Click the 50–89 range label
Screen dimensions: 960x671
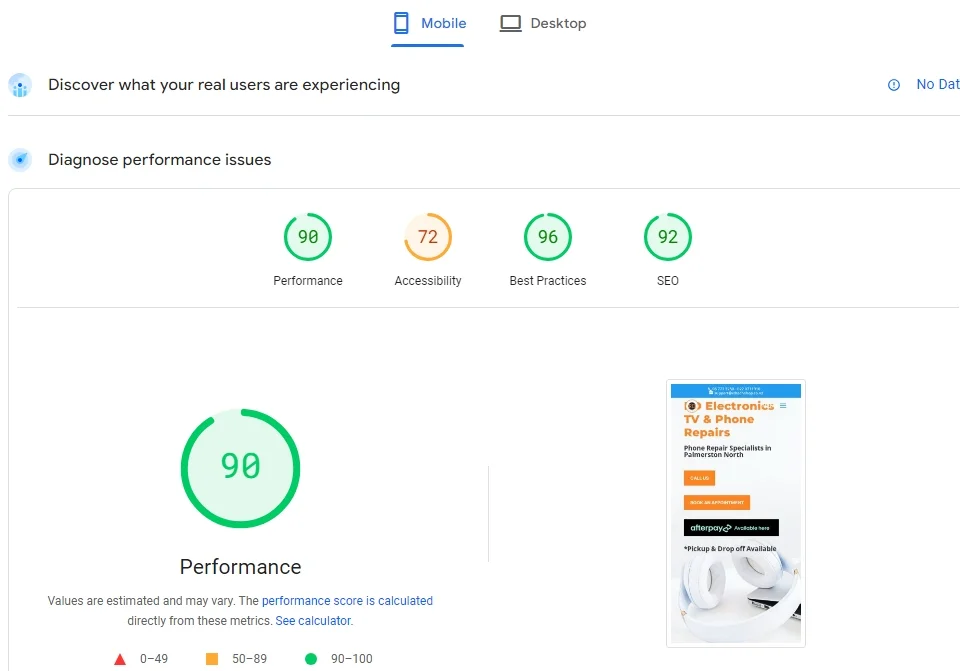click(x=249, y=659)
